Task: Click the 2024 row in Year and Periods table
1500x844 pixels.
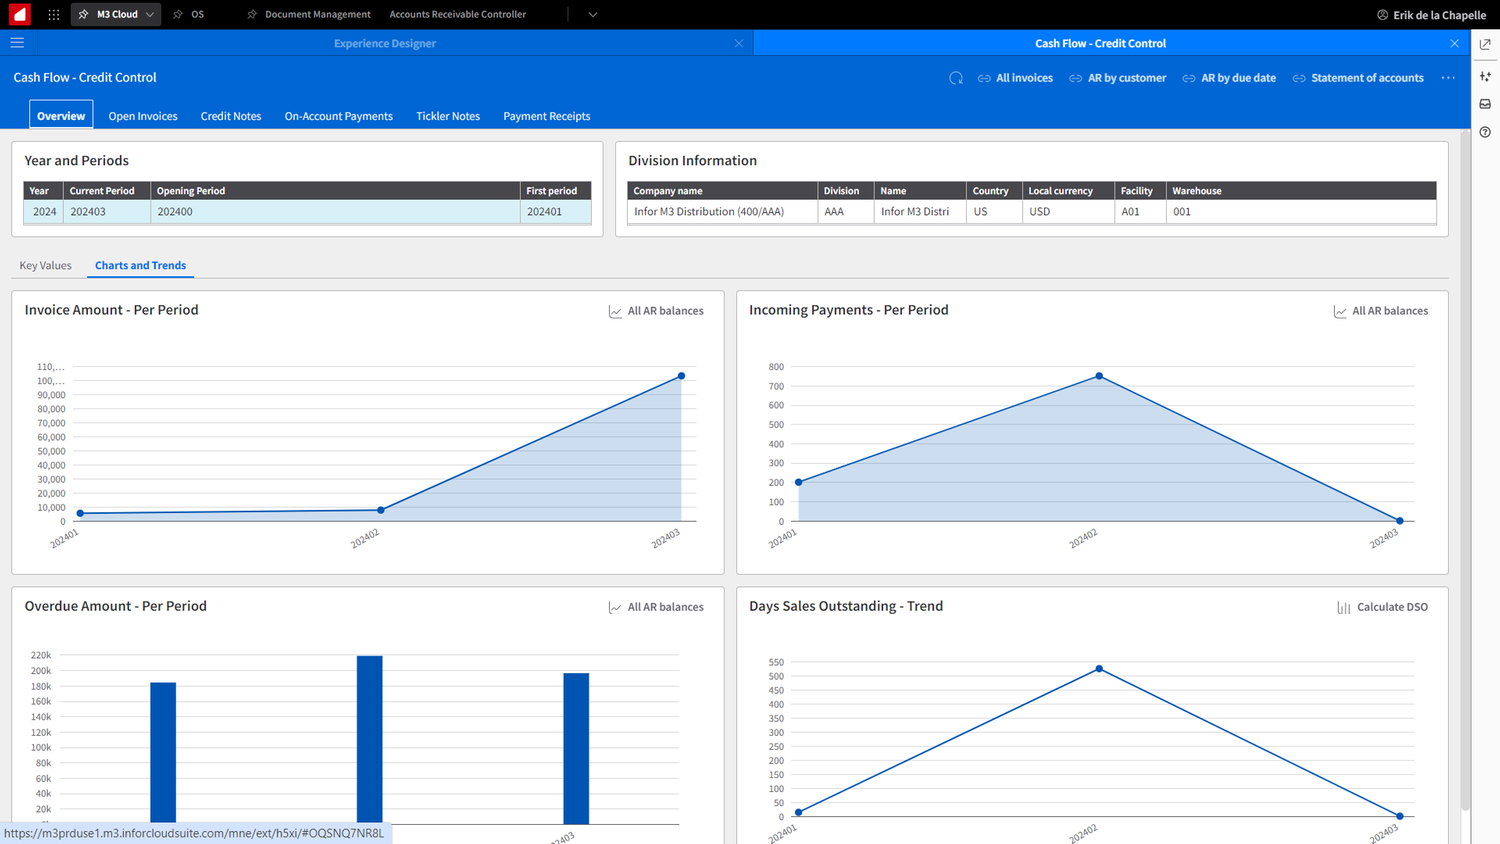Action: (300, 211)
